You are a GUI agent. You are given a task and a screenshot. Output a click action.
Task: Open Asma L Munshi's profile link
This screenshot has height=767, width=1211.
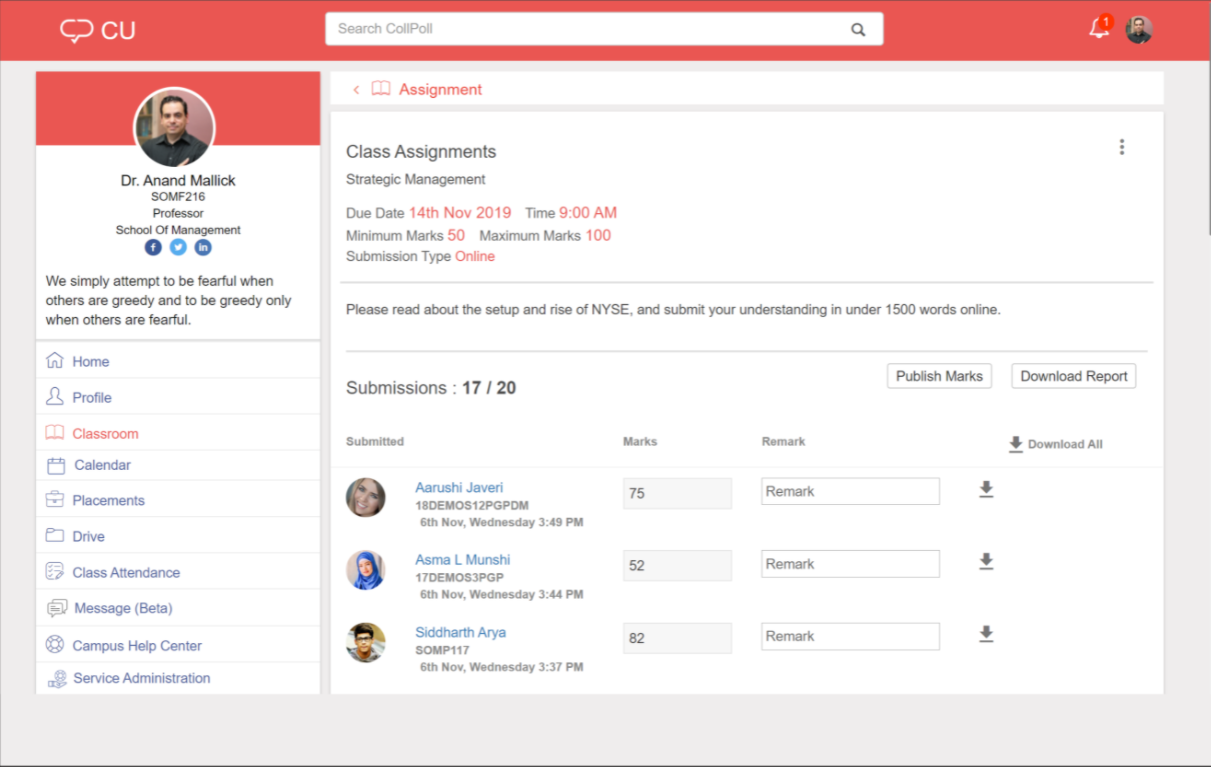462,559
